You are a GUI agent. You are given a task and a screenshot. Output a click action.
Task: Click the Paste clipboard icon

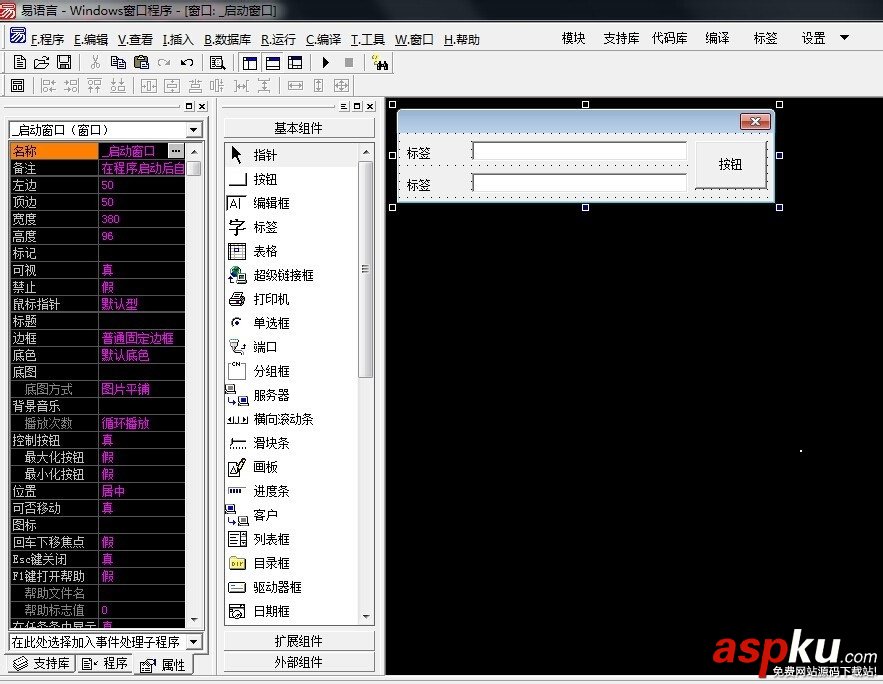point(141,62)
